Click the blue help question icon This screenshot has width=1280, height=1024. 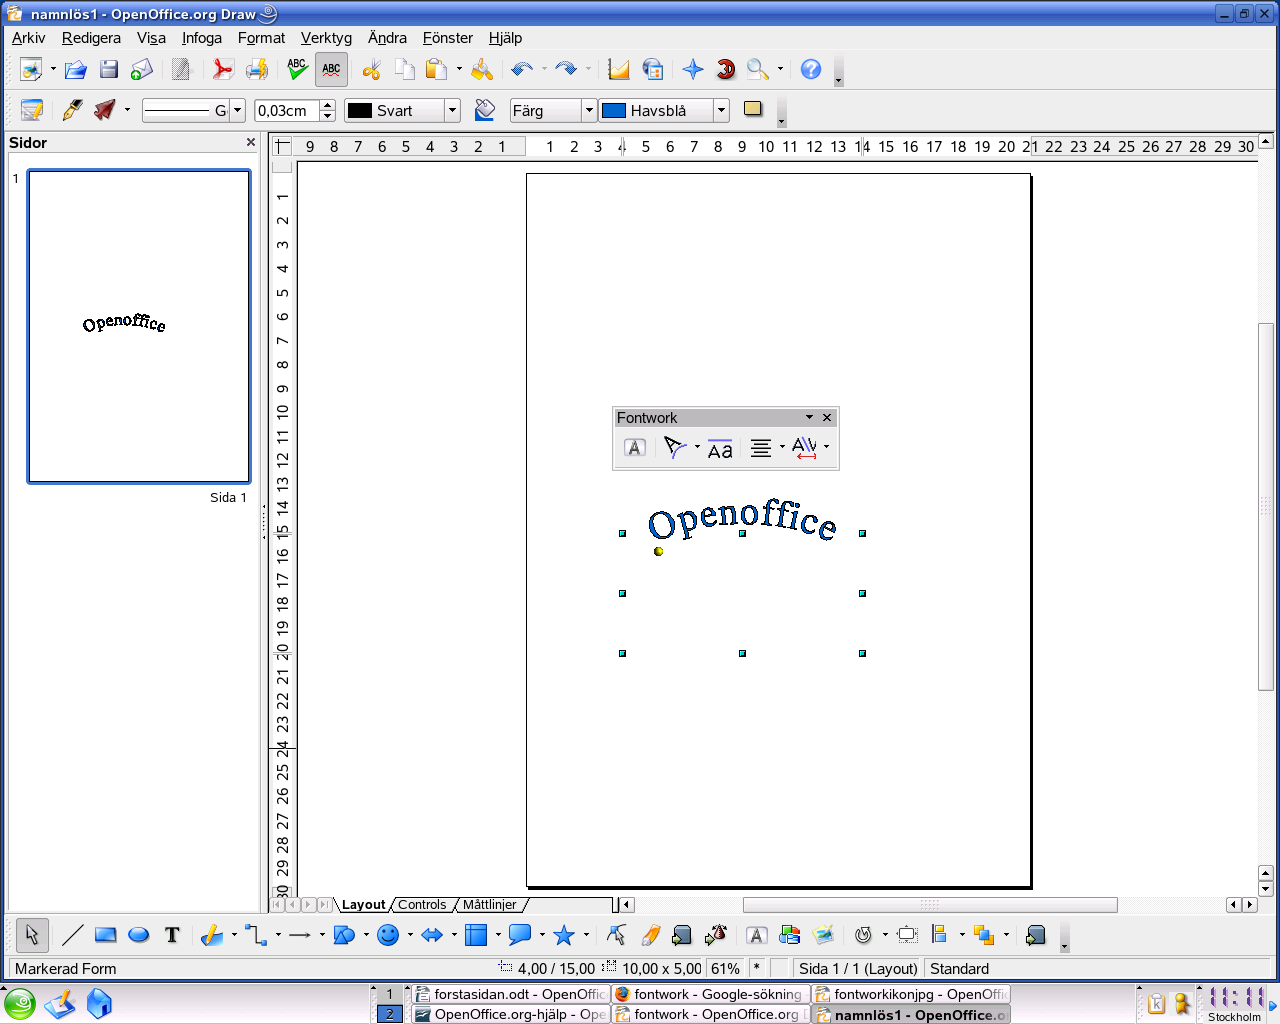coord(811,69)
